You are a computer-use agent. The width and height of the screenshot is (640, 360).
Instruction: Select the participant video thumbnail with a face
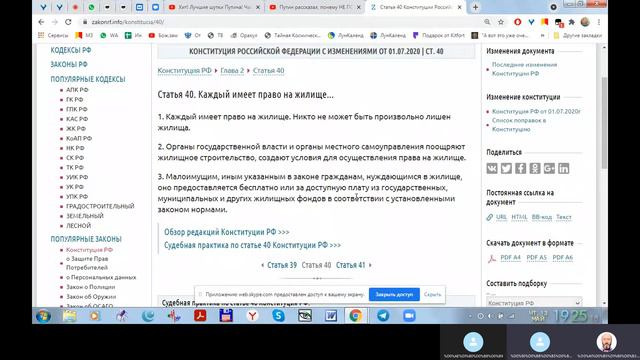607,342
